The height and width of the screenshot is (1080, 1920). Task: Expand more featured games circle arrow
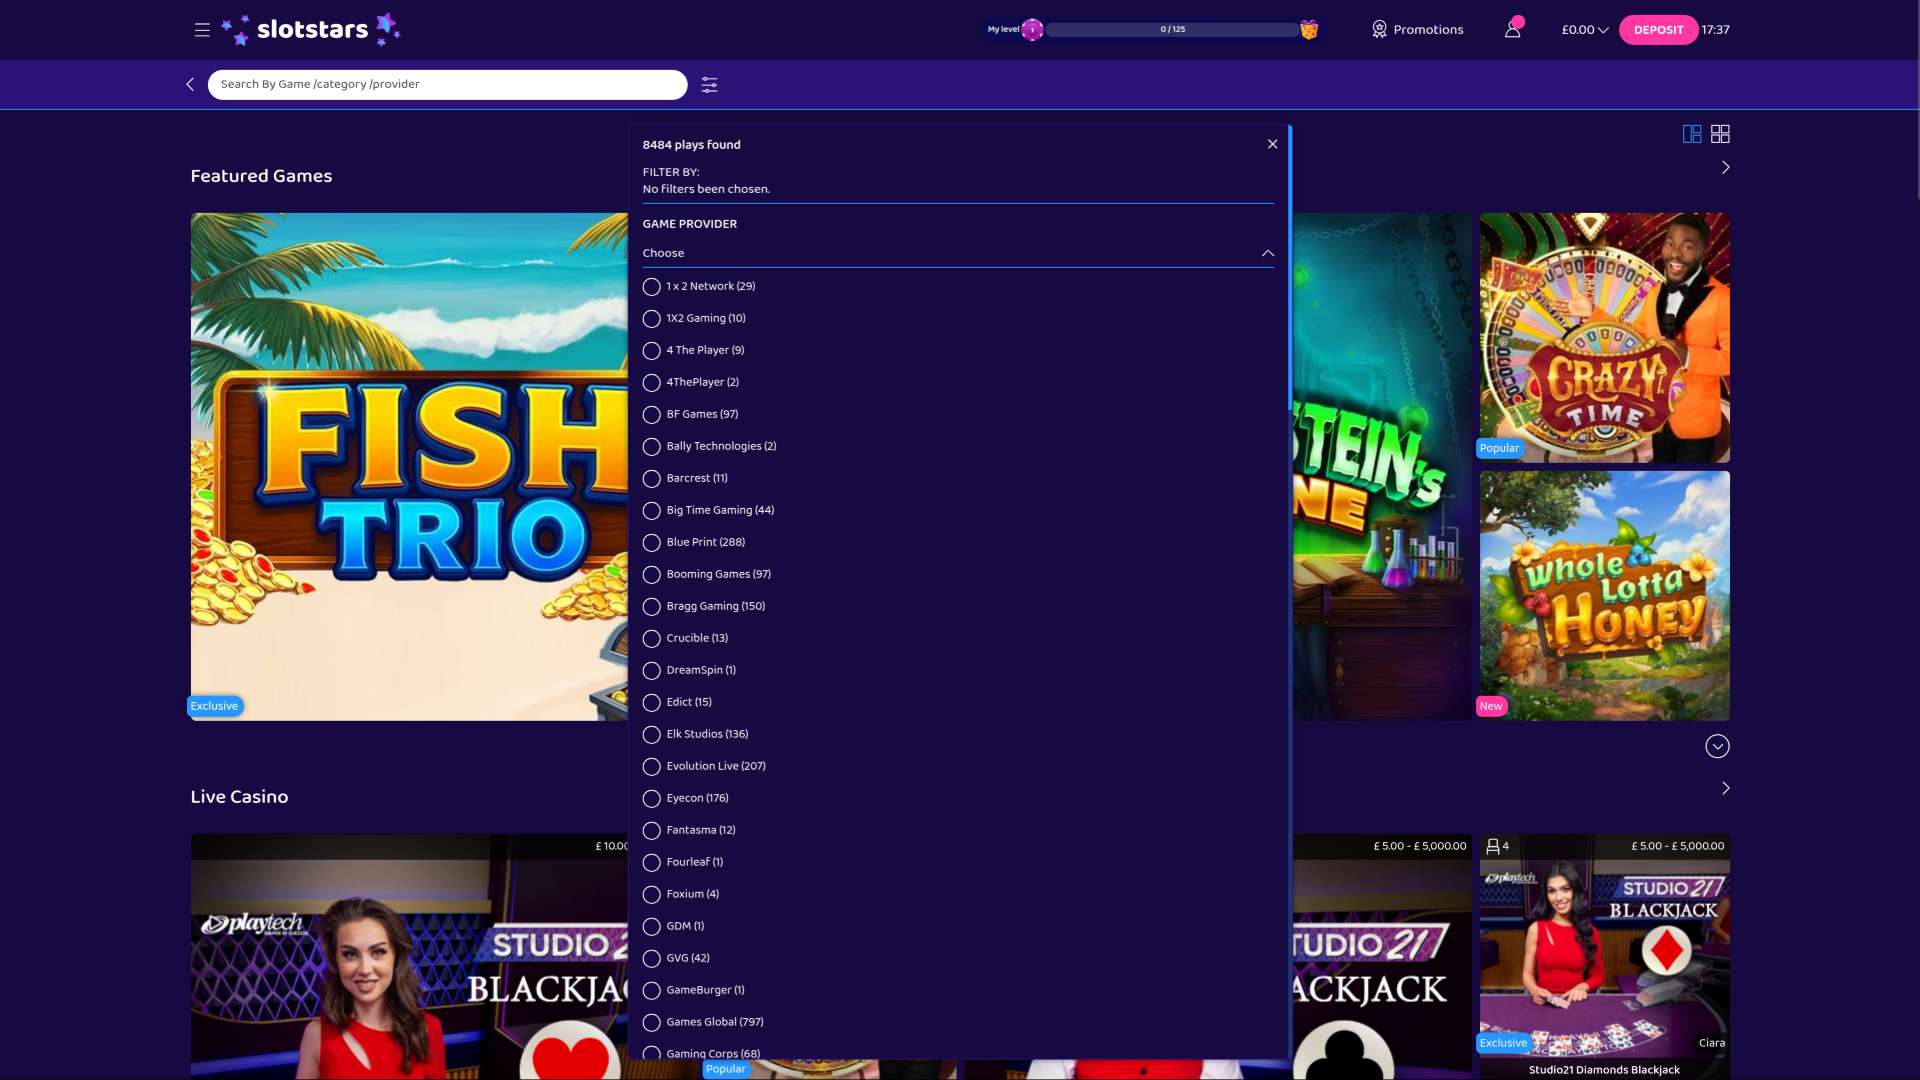click(1717, 746)
